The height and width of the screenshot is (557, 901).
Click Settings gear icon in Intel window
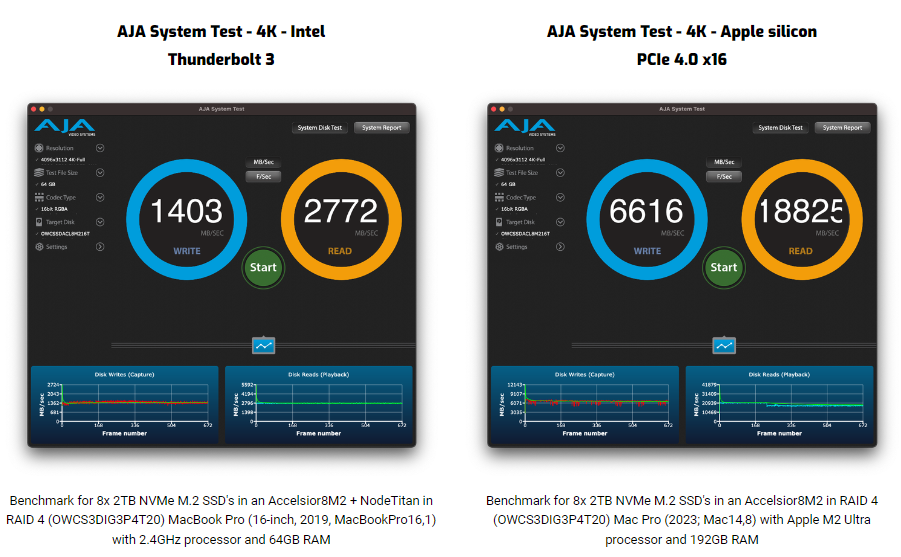[39, 247]
